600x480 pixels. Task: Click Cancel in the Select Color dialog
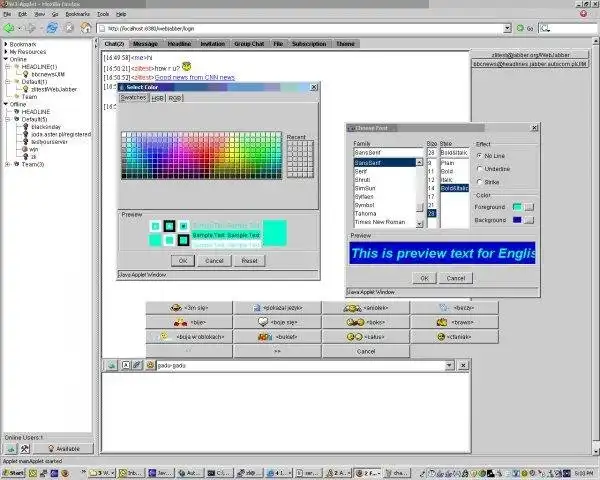click(214, 261)
